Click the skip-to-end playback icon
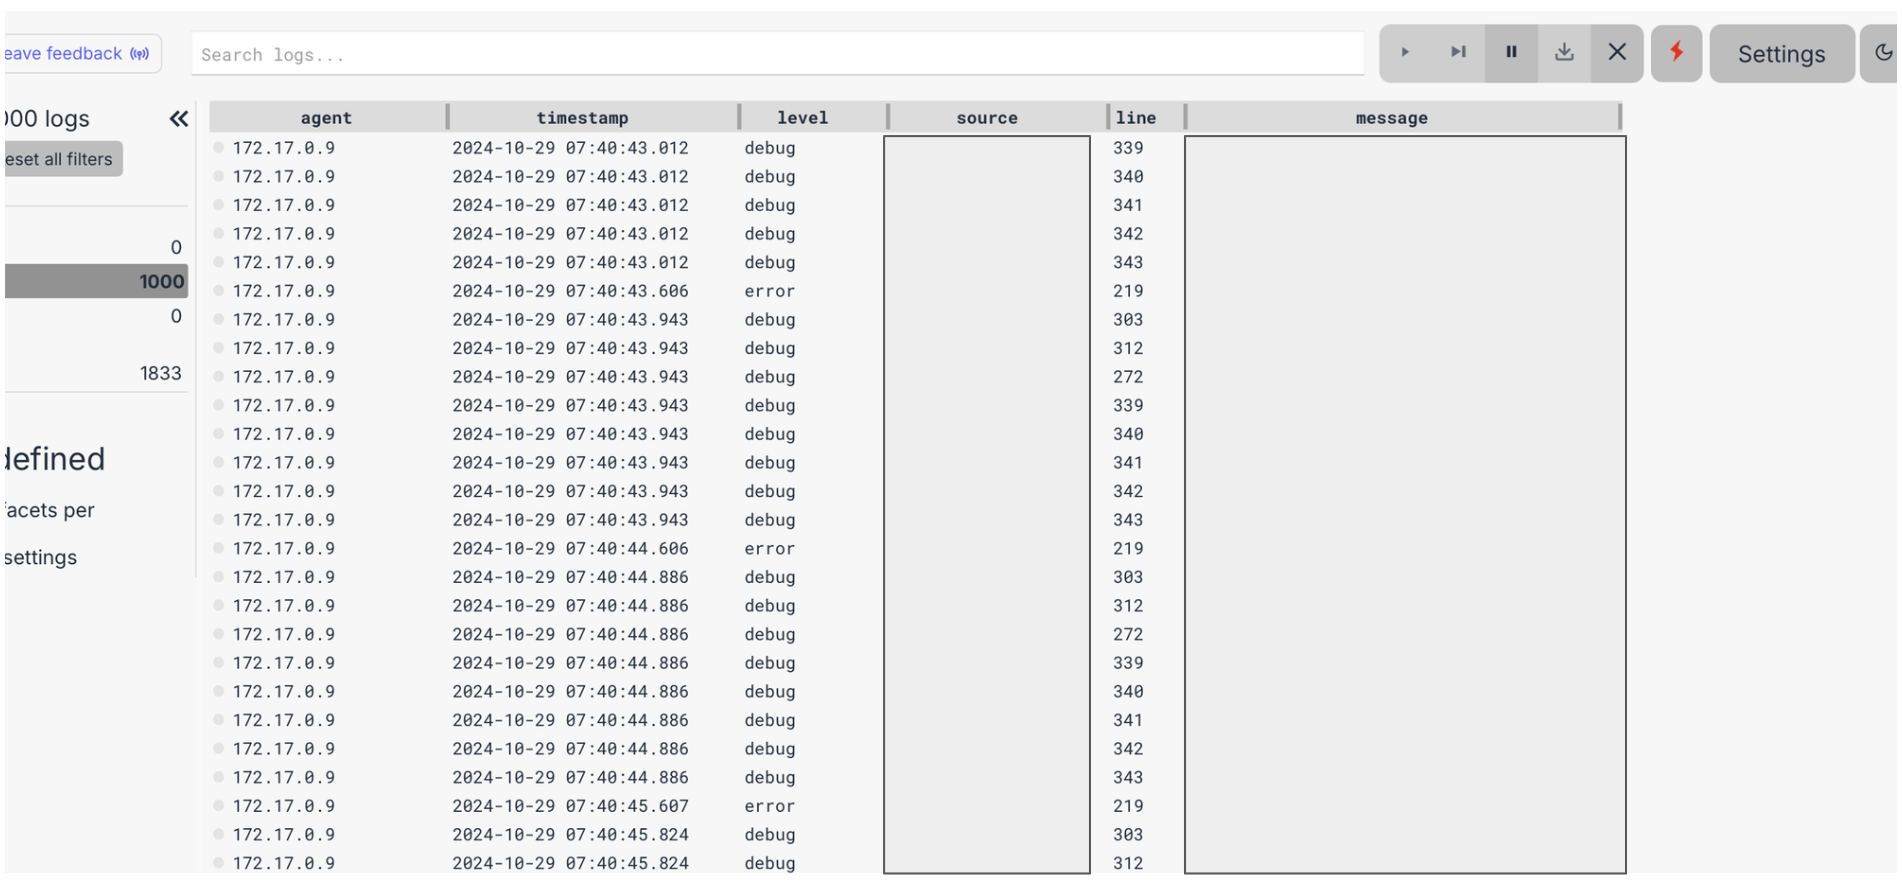 [x=1458, y=53]
